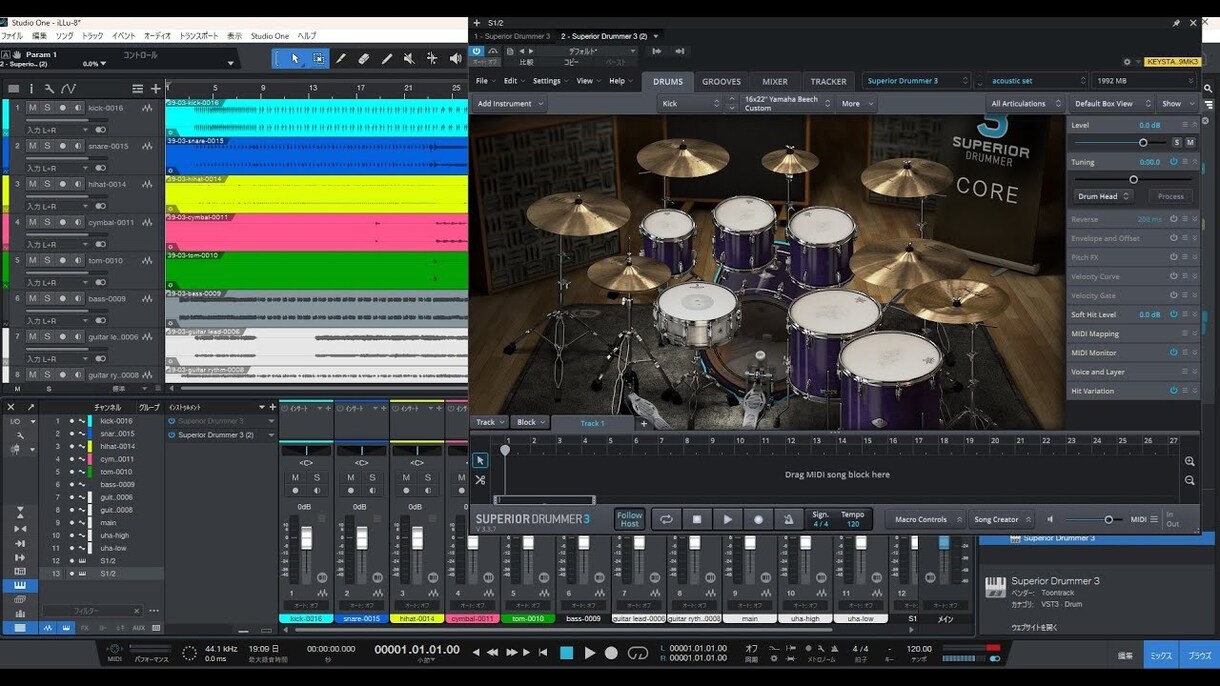Open the Show options button

(x=1176, y=104)
